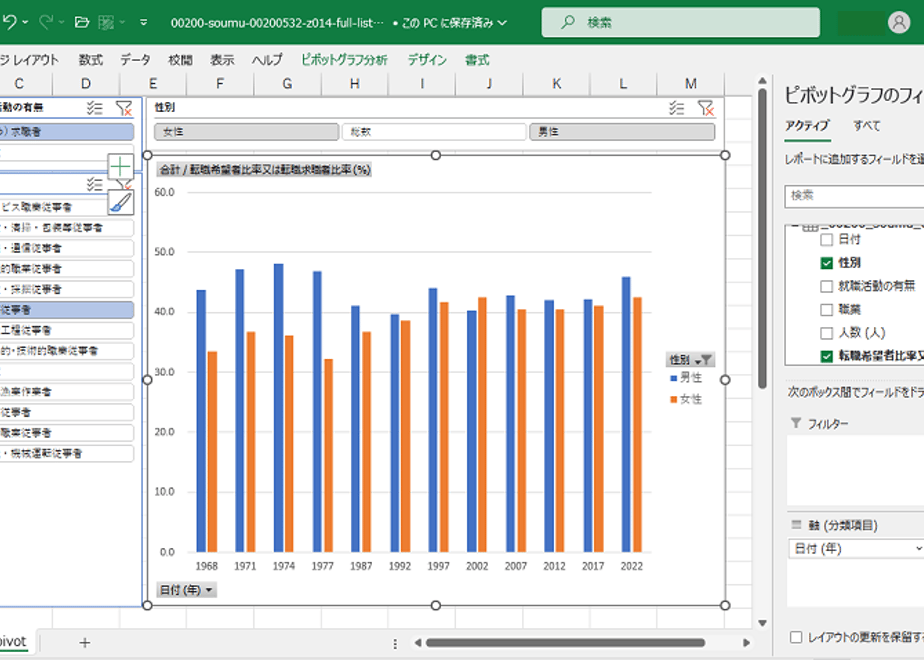Check the 職業 field checkbox
The image size is (924, 660).
pos(826,309)
